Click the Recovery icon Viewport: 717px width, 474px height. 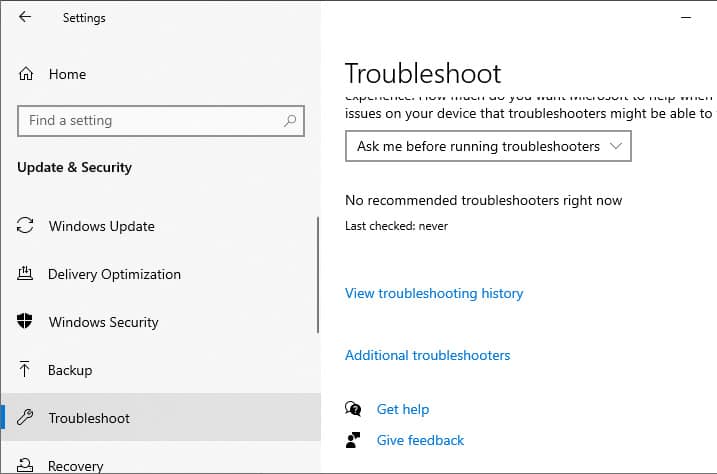[x=25, y=465]
